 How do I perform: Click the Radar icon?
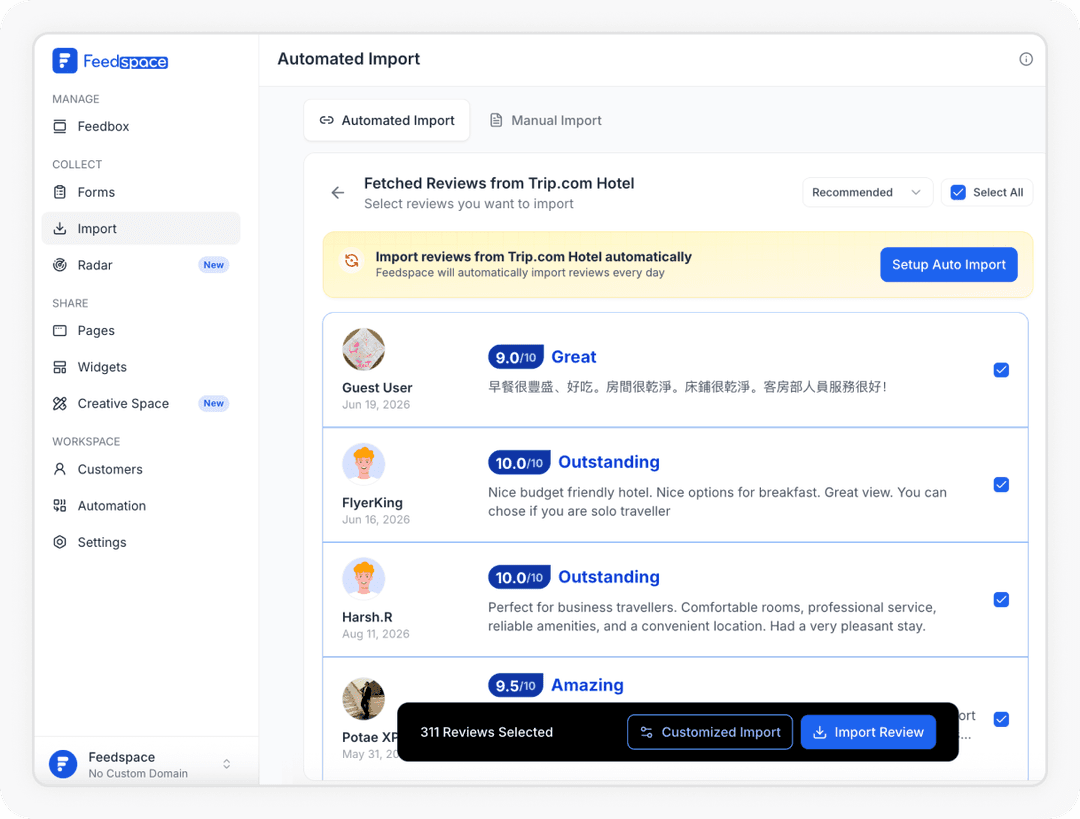[60, 265]
